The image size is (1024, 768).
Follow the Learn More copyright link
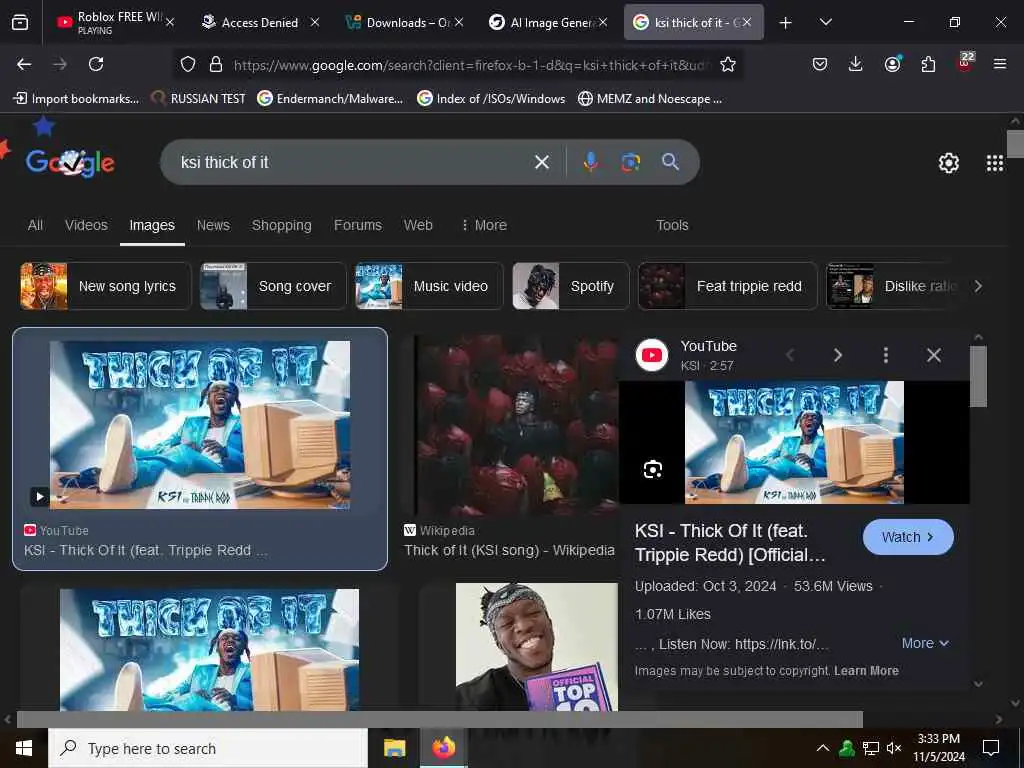[866, 671]
